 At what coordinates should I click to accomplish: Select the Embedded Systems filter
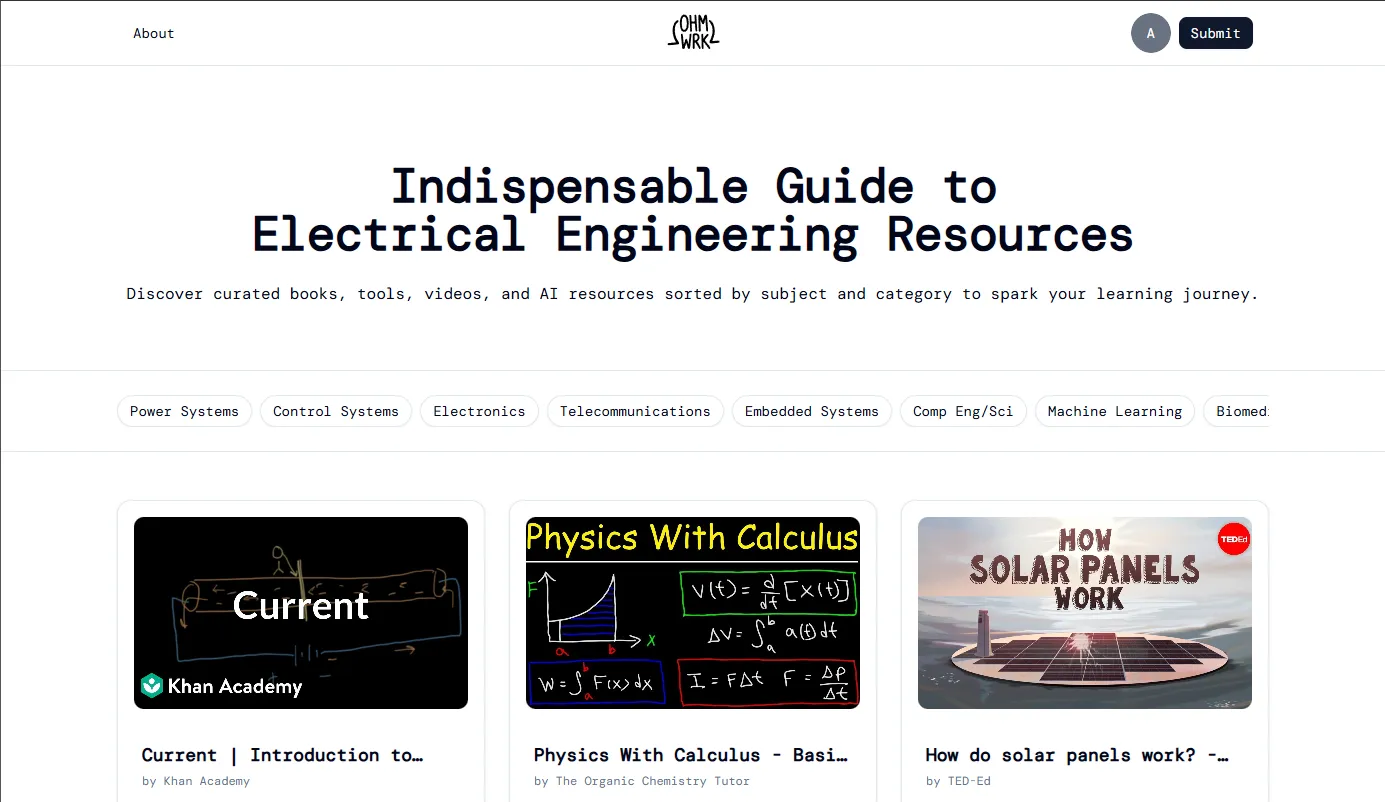811,411
